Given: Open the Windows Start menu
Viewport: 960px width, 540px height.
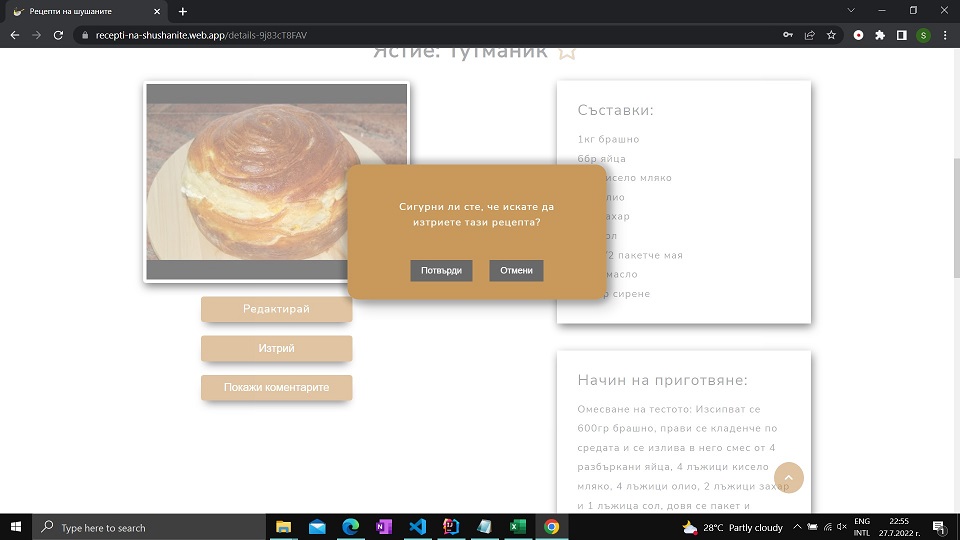Looking at the screenshot, I should (16, 527).
